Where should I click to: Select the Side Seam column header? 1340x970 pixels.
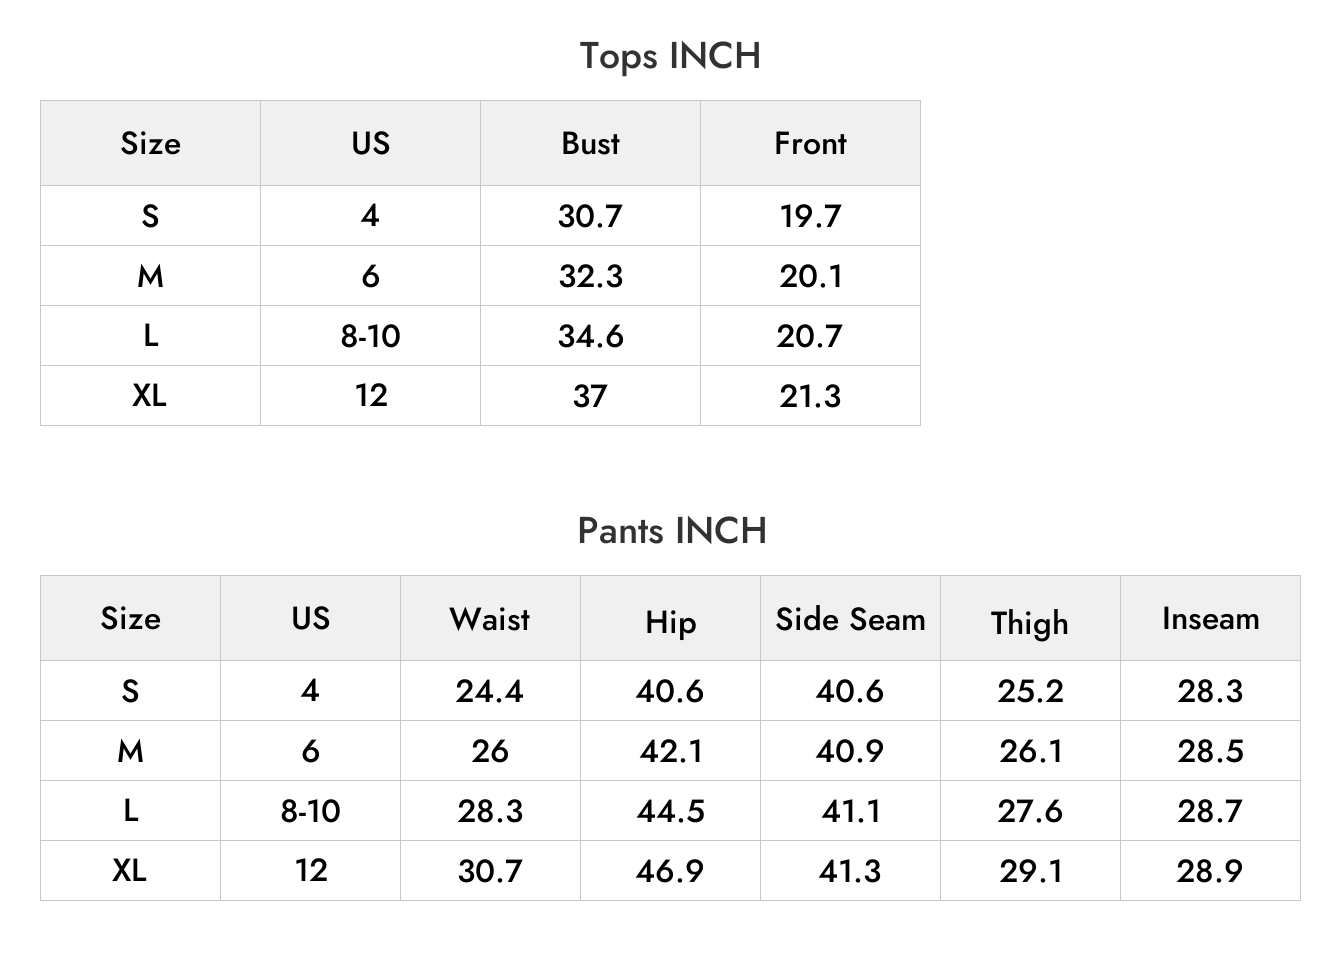[x=850, y=618]
